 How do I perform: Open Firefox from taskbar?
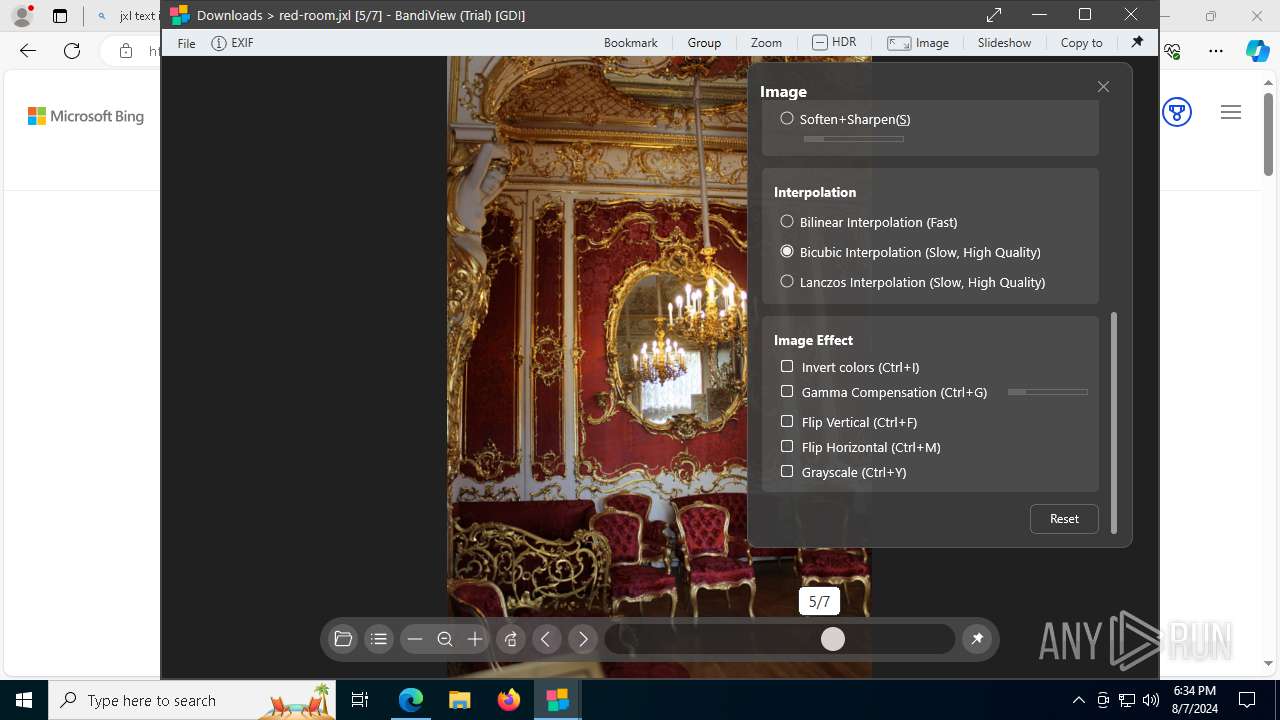[x=509, y=700]
